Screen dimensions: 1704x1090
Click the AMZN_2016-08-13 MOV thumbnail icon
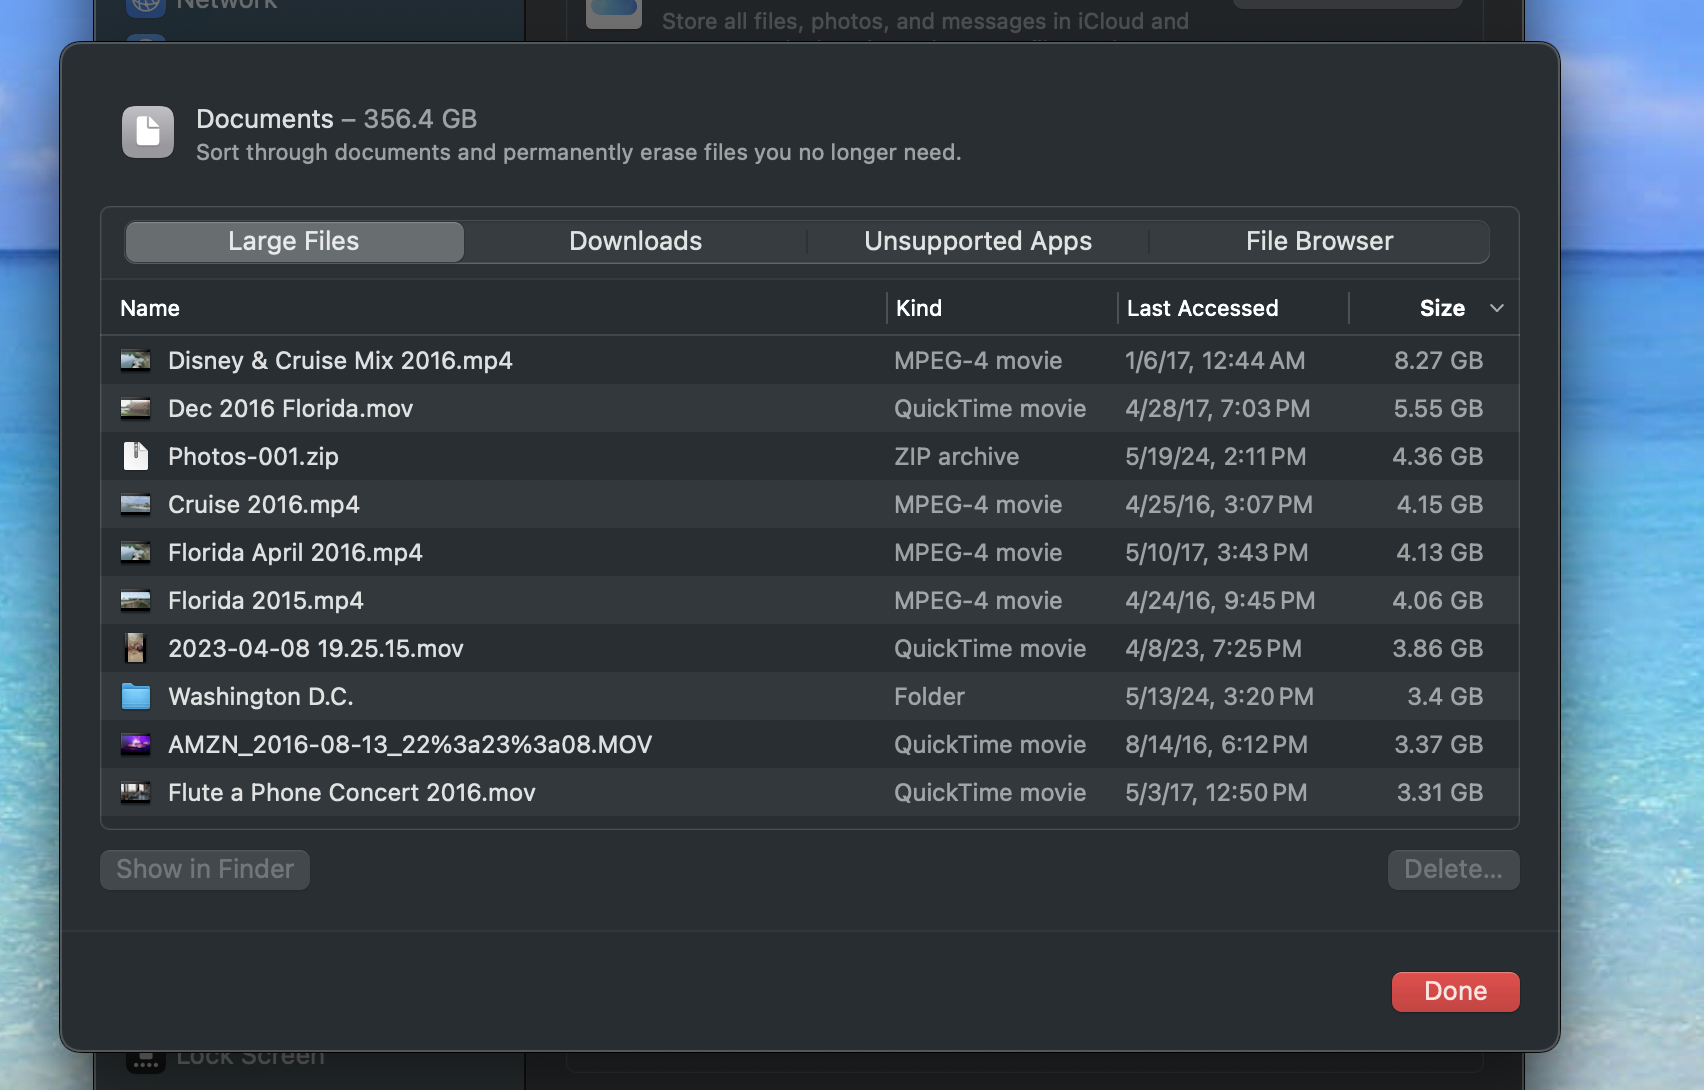coord(135,744)
